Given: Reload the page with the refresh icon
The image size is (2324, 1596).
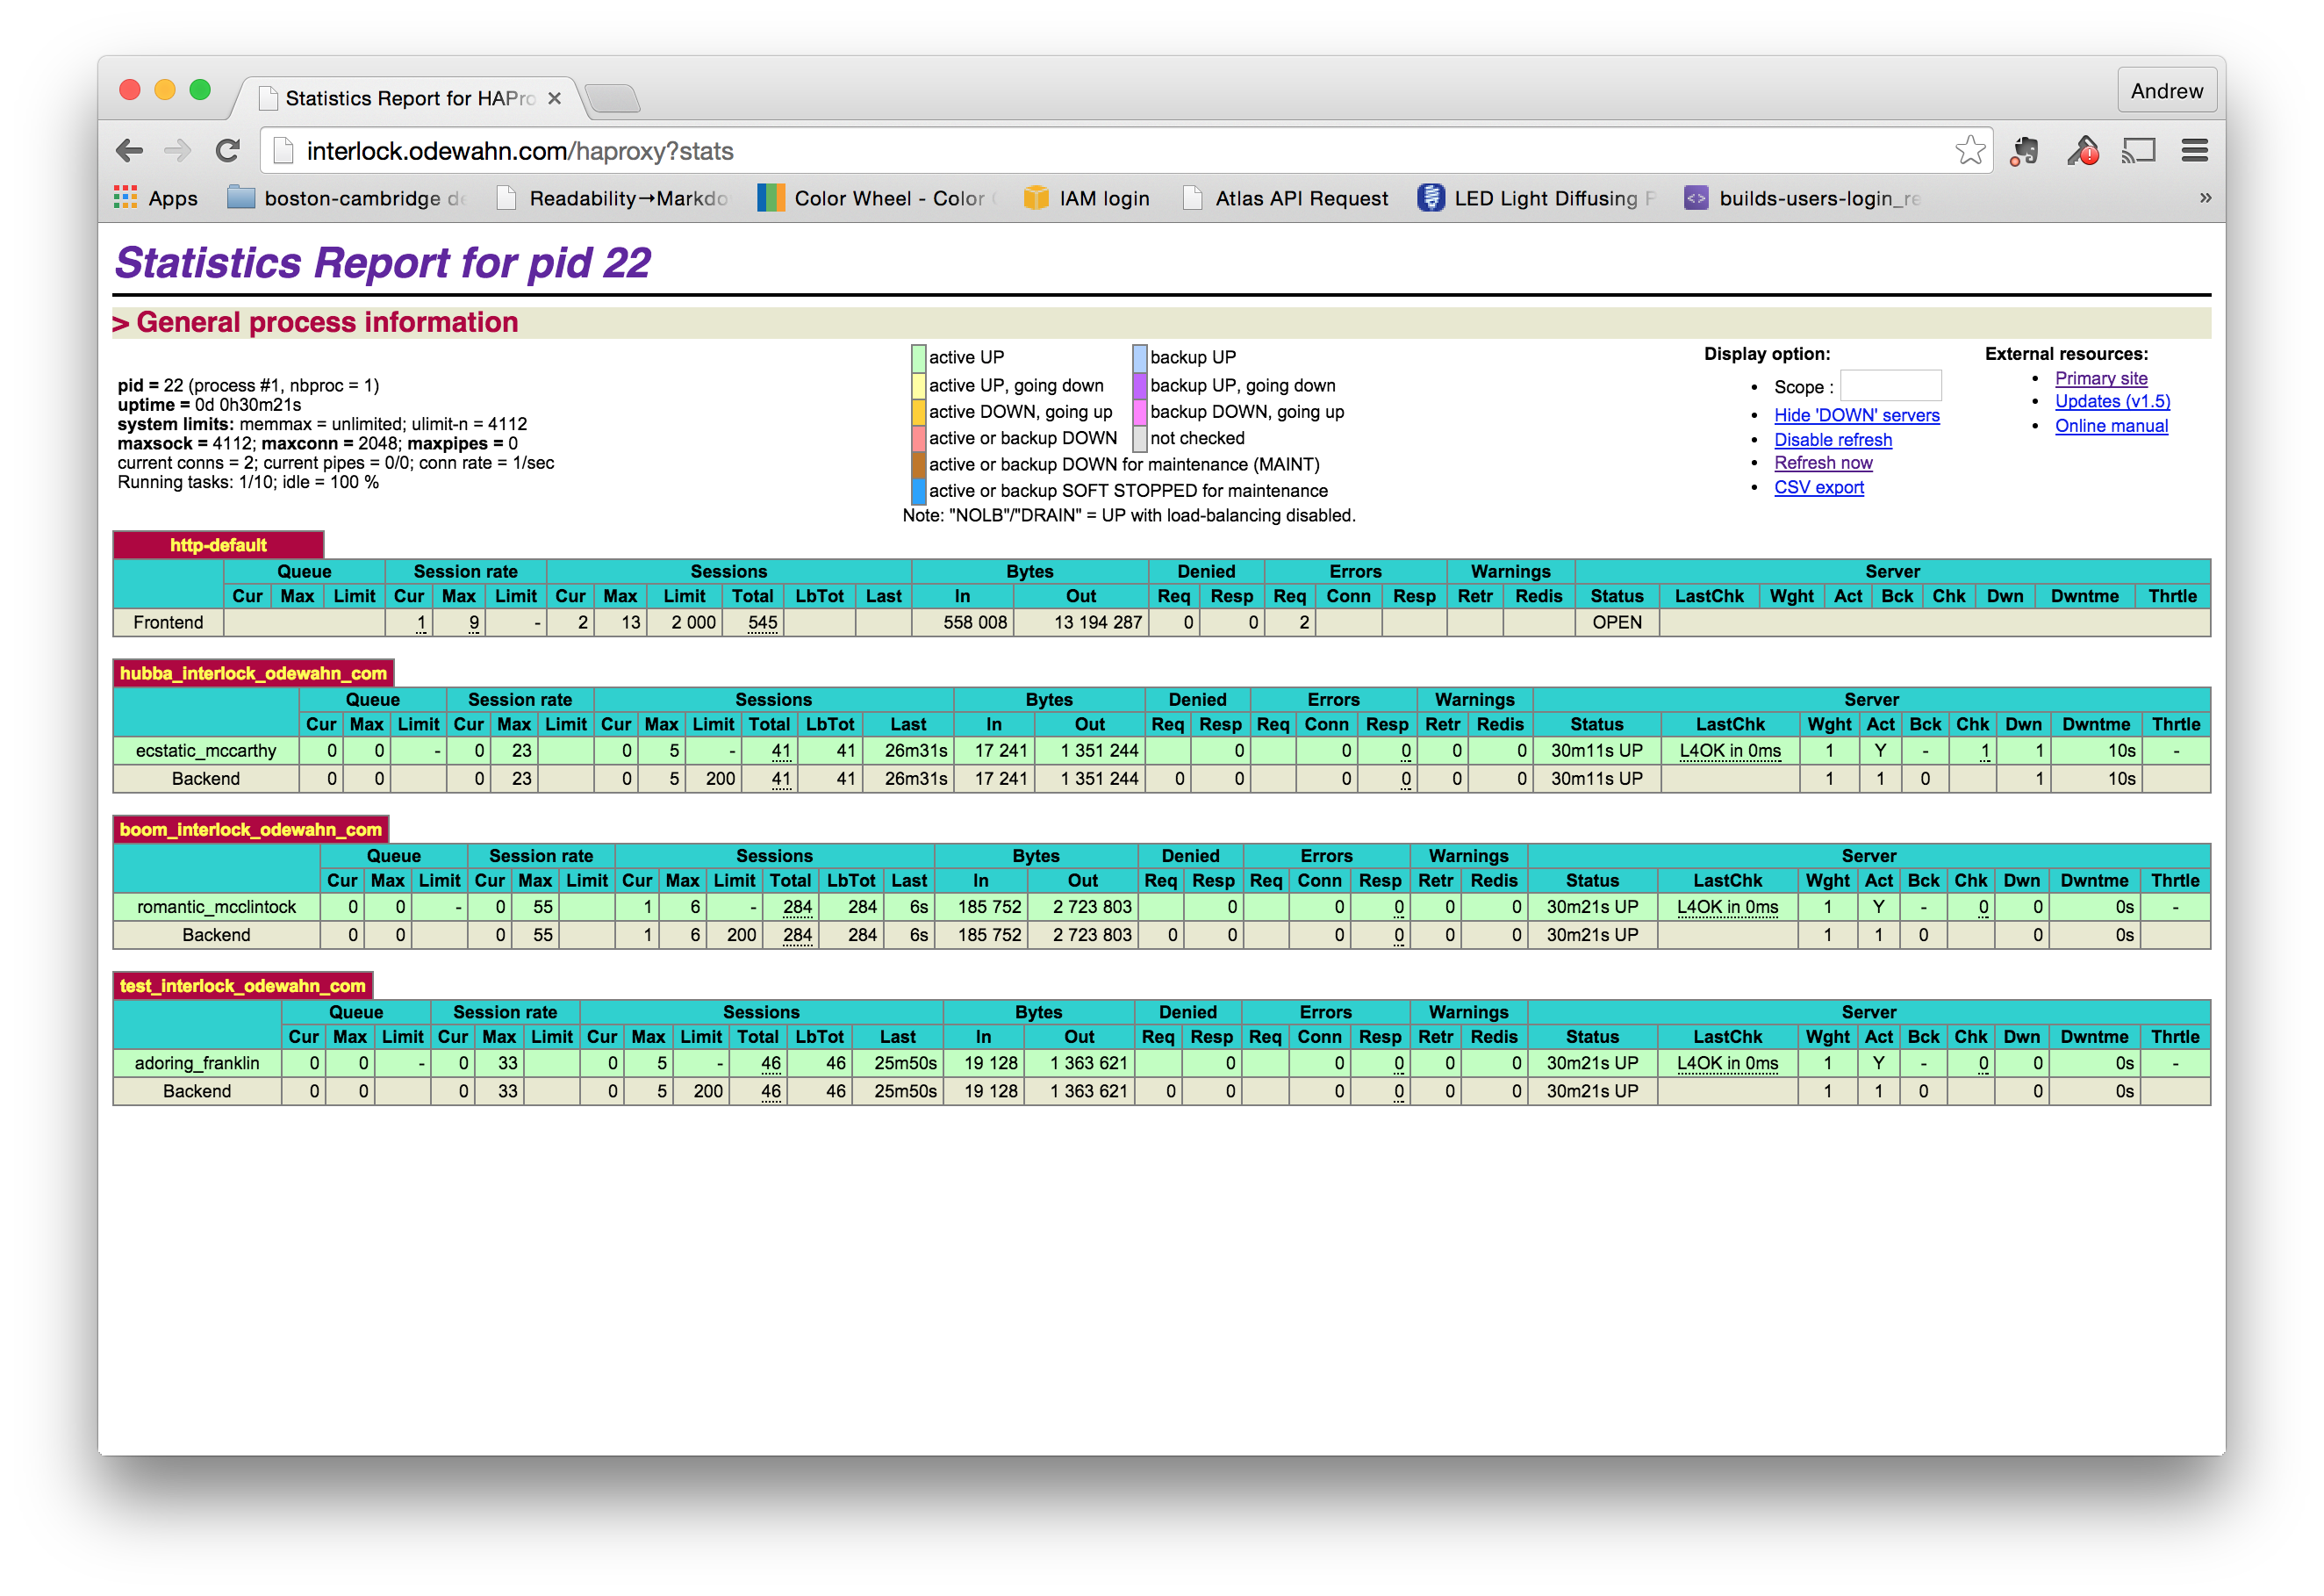Looking at the screenshot, I should coord(228,151).
